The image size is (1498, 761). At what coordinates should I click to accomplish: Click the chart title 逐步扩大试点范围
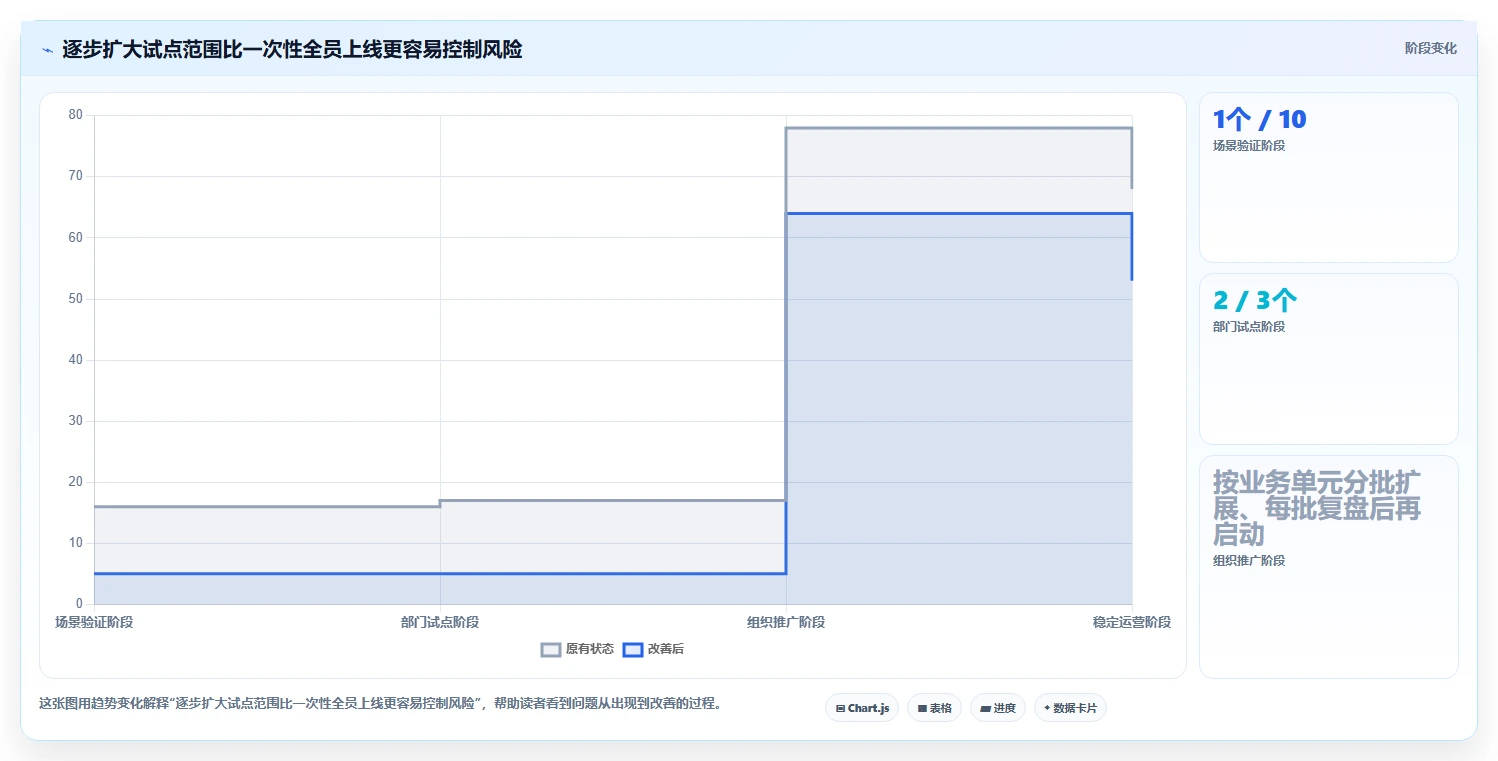pos(292,49)
